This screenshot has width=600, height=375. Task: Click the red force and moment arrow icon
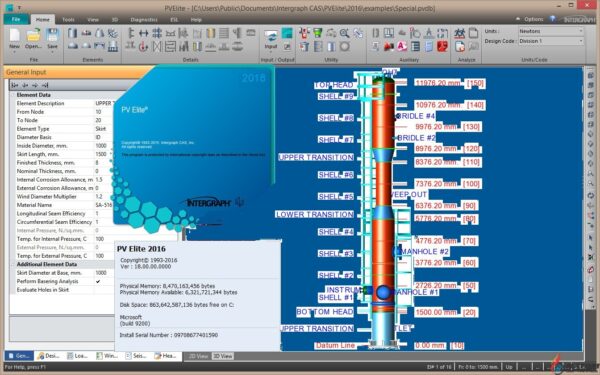pos(144,47)
